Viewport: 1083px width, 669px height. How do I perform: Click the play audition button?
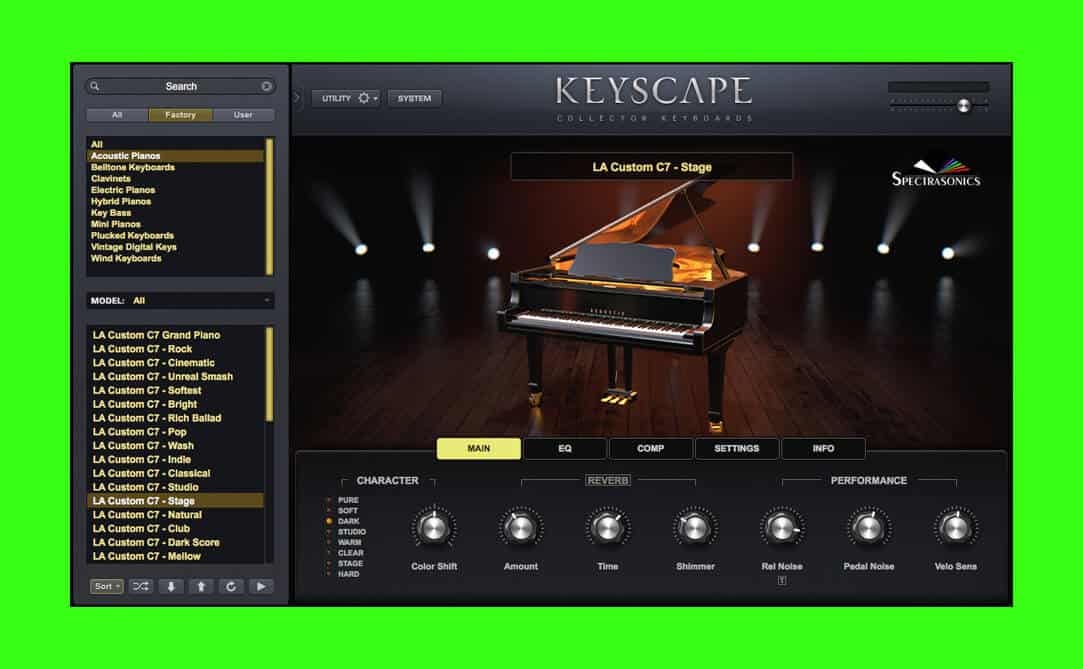click(x=261, y=586)
